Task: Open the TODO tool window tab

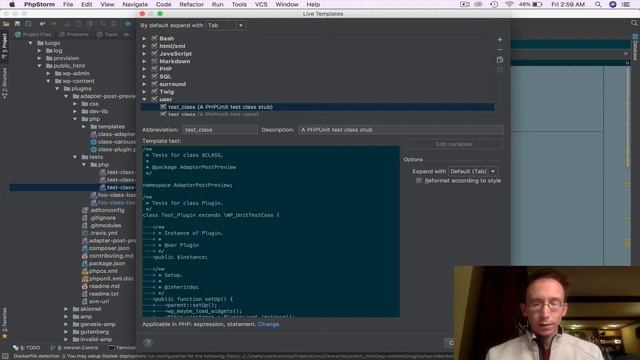Action: 27,348
